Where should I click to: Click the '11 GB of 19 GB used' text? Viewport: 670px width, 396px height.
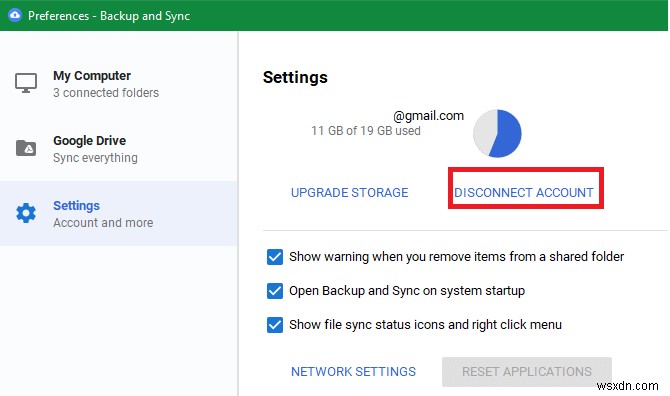click(x=366, y=131)
